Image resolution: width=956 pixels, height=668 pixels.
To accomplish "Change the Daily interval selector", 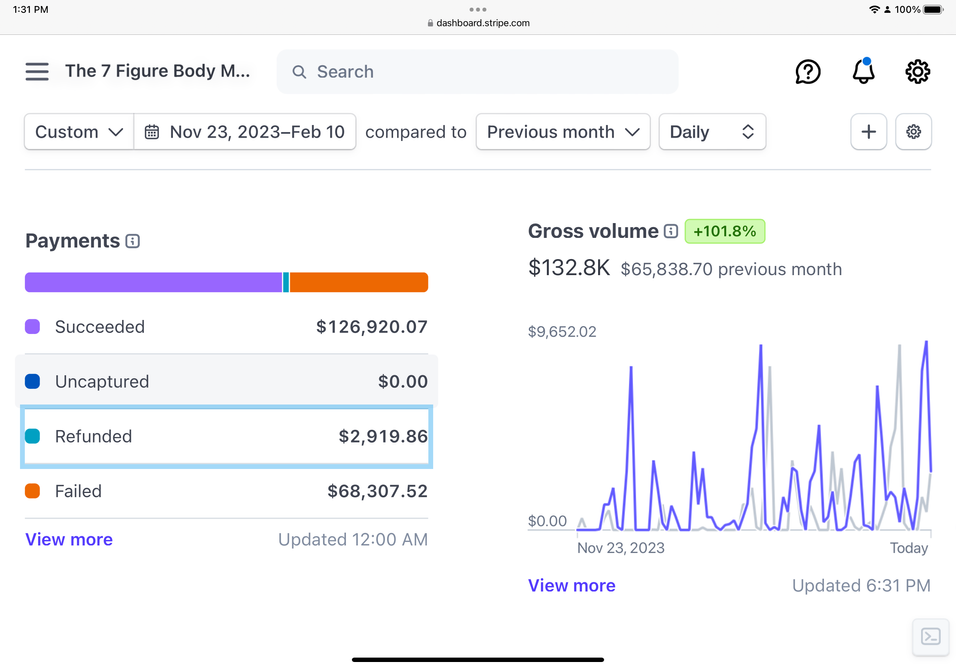I will pyautogui.click(x=712, y=132).
